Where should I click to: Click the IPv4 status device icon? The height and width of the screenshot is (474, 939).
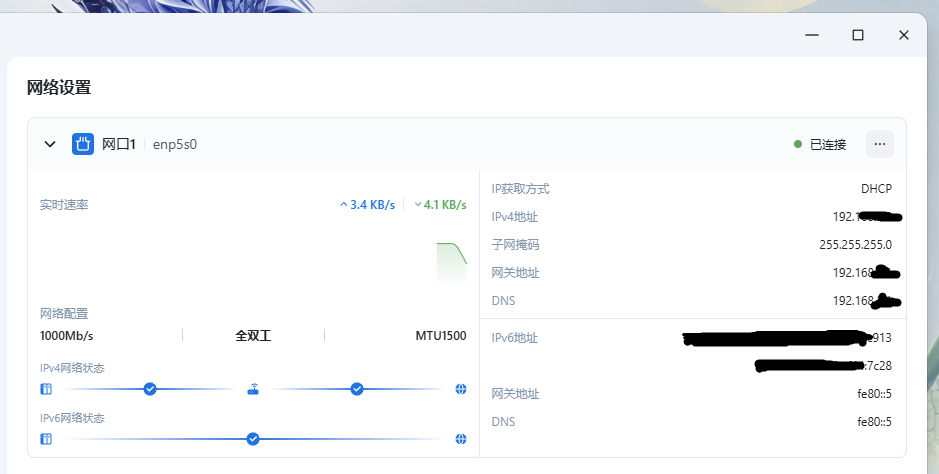coord(46,389)
